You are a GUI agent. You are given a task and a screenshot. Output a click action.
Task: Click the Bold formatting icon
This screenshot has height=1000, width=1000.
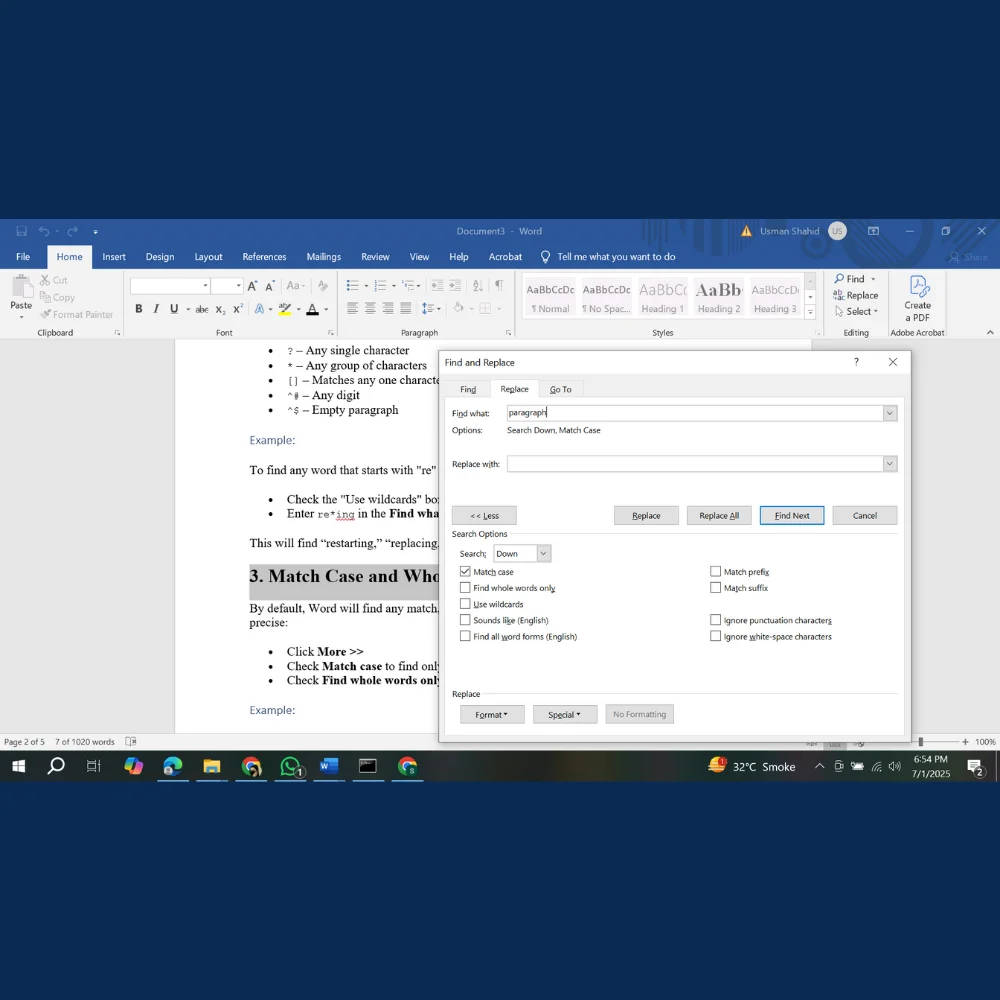pyautogui.click(x=138, y=309)
